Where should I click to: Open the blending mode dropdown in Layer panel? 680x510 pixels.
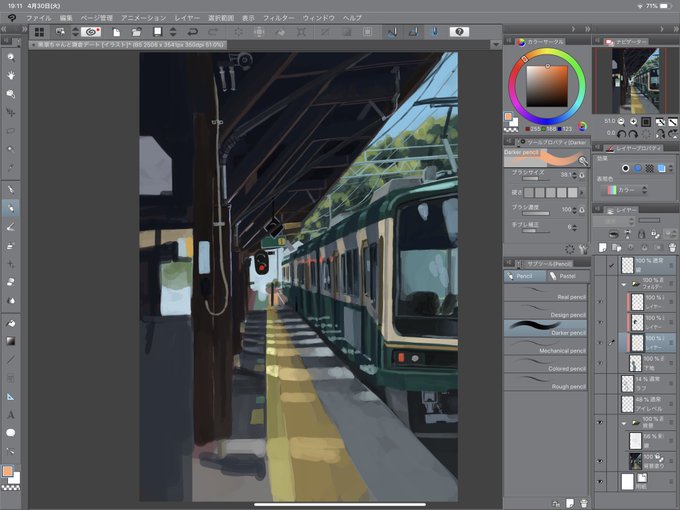pos(614,221)
